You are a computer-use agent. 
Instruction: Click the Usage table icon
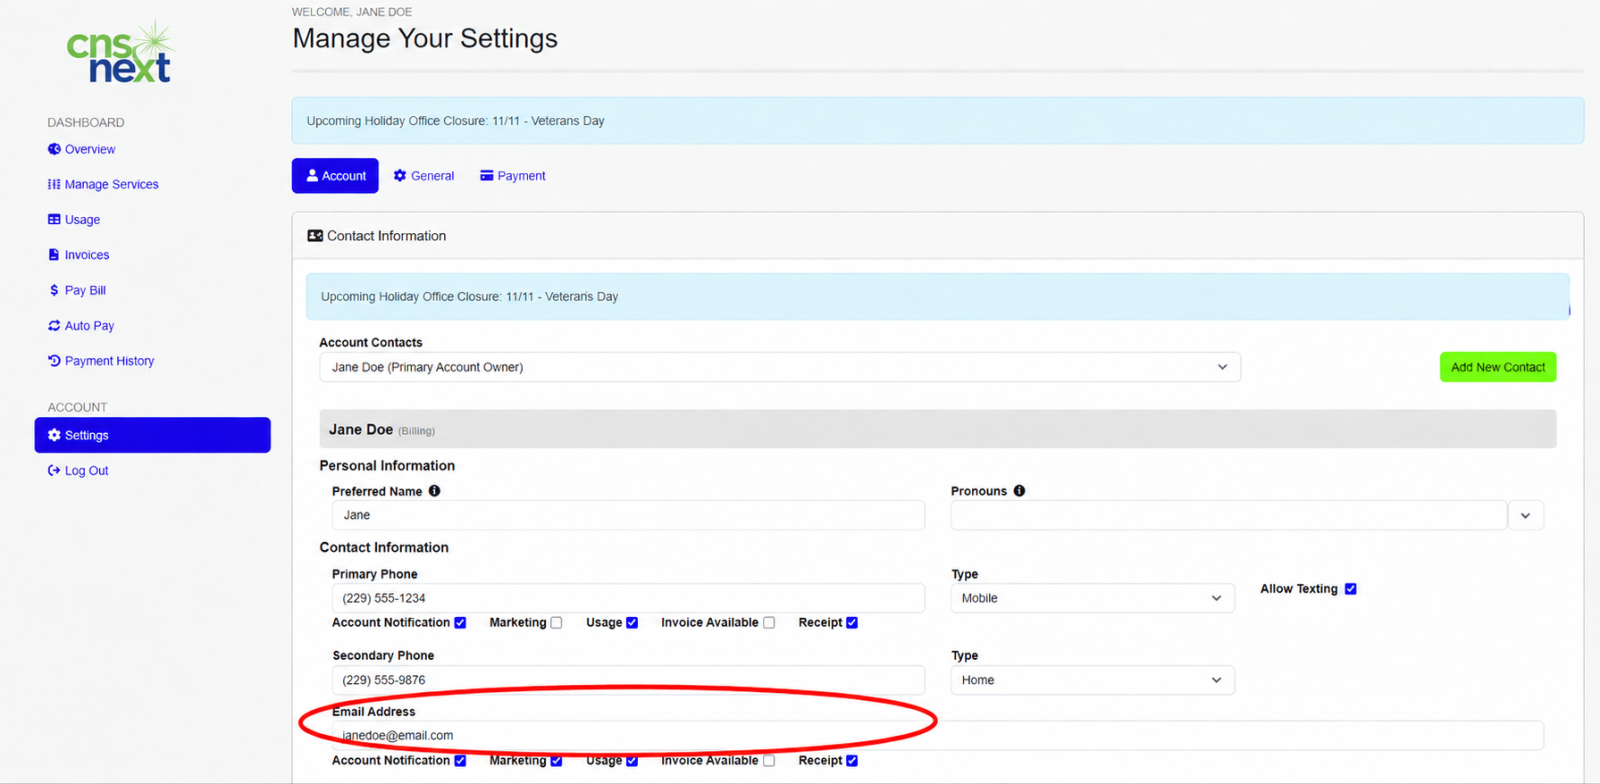(54, 219)
